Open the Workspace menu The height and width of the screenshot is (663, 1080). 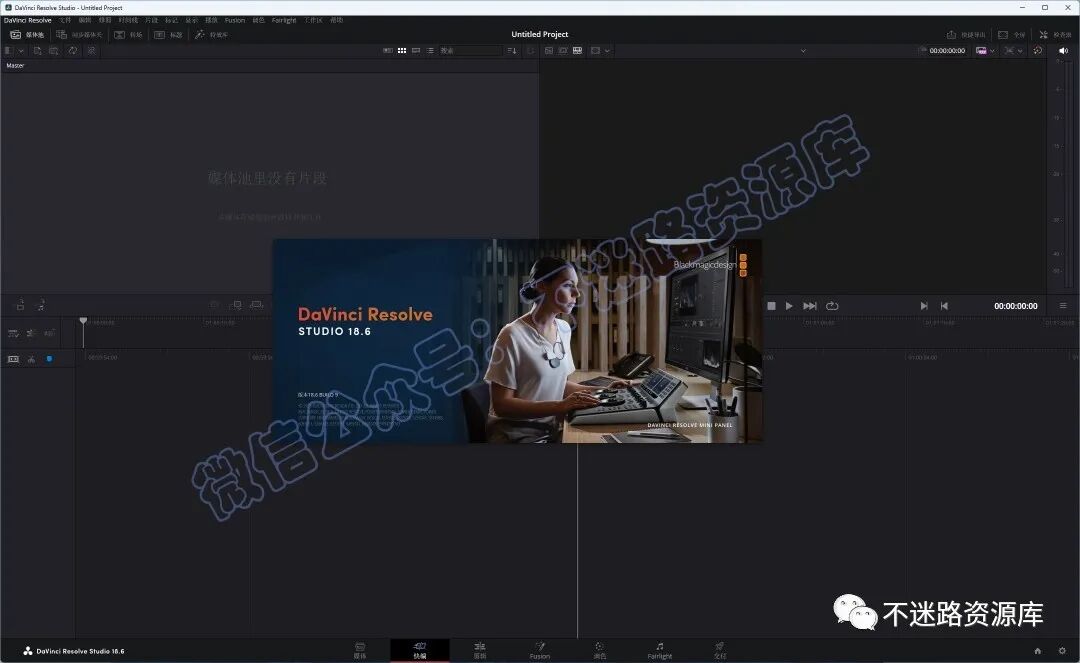pyautogui.click(x=313, y=21)
